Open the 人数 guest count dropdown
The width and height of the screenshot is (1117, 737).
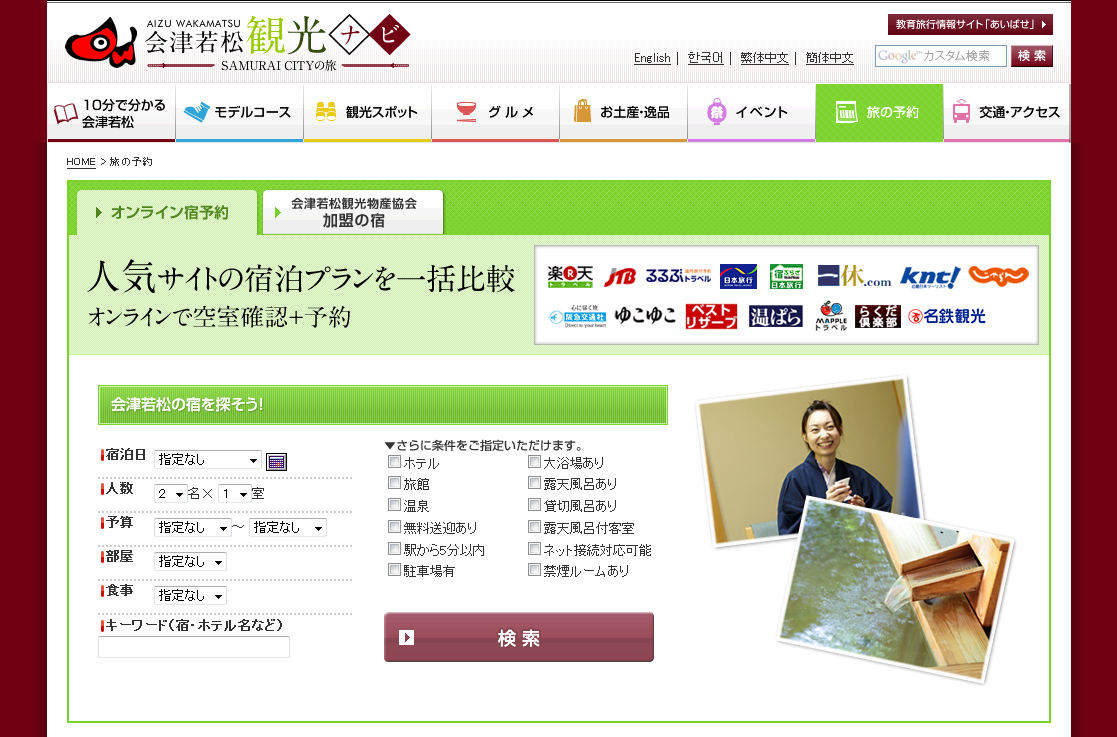pos(171,493)
